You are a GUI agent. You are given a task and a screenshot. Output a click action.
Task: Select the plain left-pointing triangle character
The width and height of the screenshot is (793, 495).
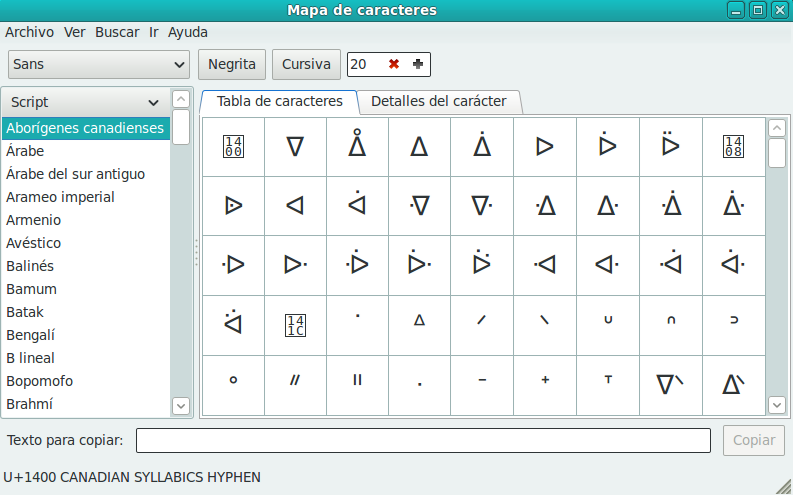click(295, 206)
